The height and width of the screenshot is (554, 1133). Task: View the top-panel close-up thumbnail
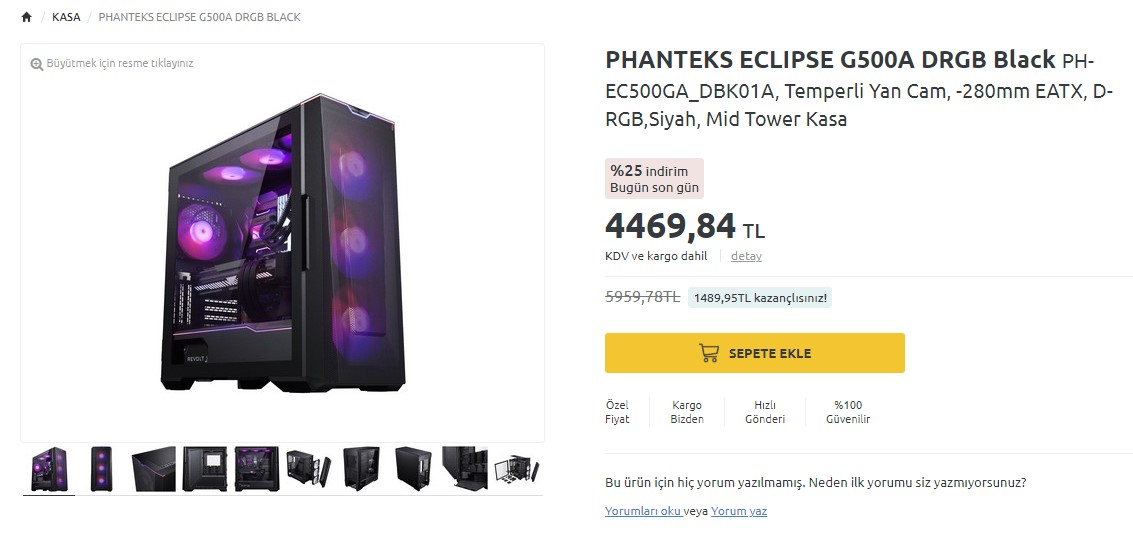(x=153, y=468)
